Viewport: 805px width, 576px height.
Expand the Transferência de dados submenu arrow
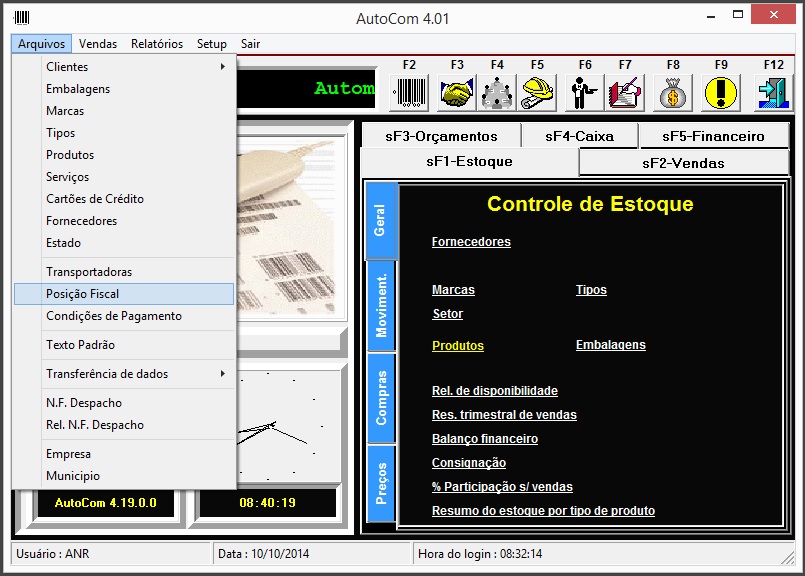(223, 374)
